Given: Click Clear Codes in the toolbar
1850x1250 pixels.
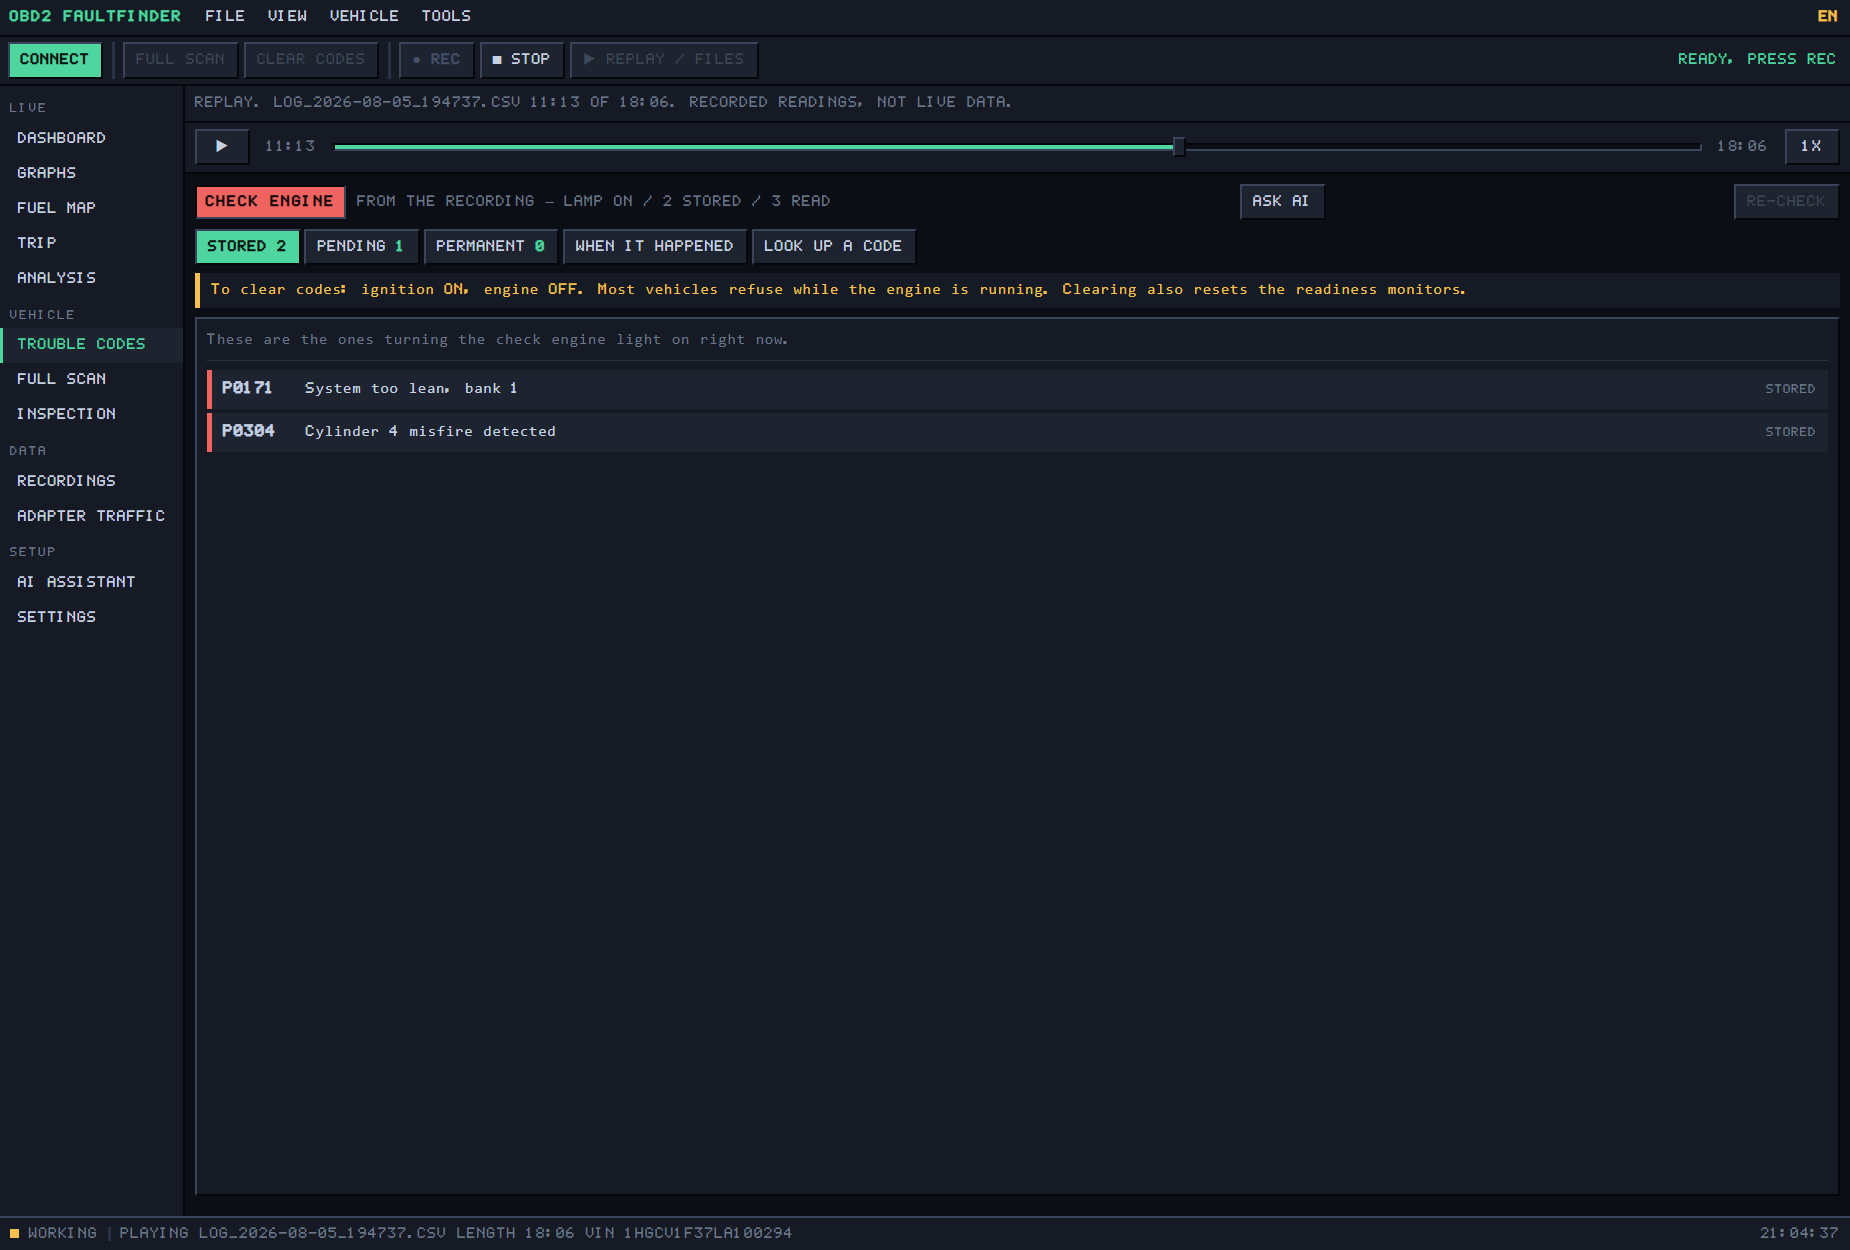Looking at the screenshot, I should click(x=311, y=59).
